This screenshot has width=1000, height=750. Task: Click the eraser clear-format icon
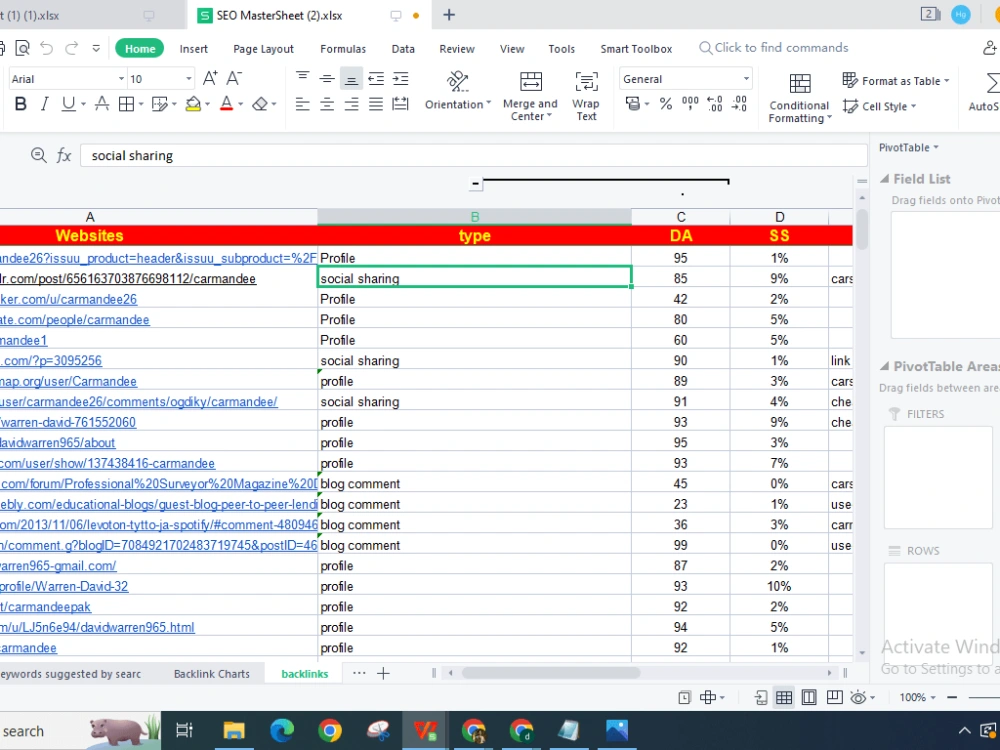[260, 104]
